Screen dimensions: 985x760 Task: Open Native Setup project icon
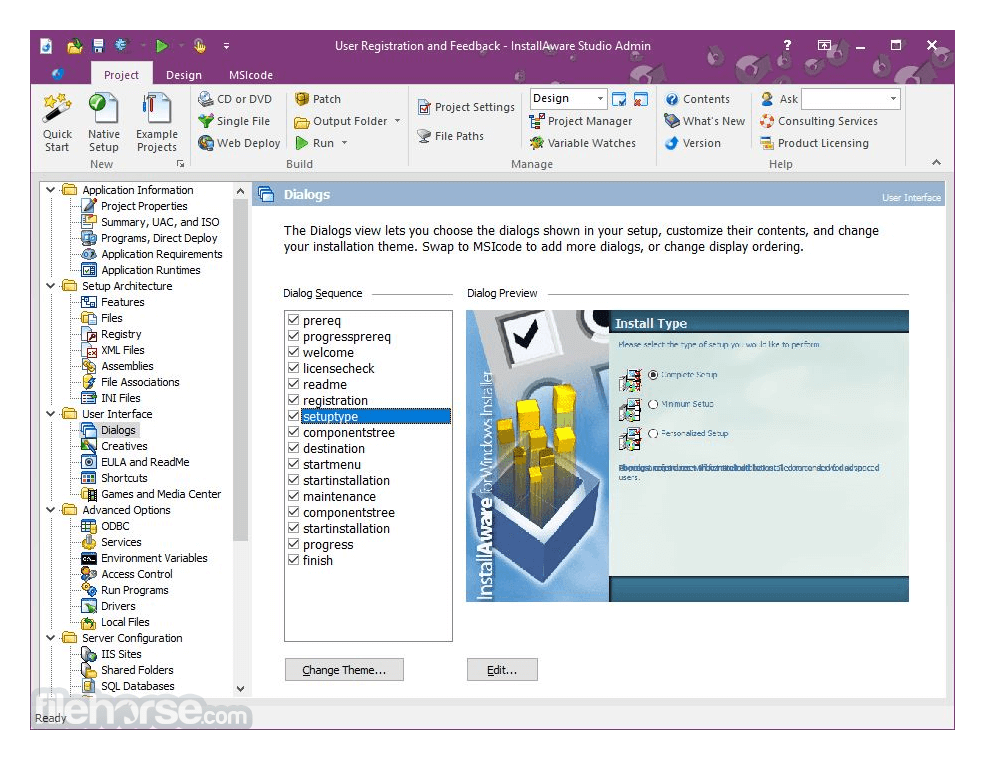point(104,122)
